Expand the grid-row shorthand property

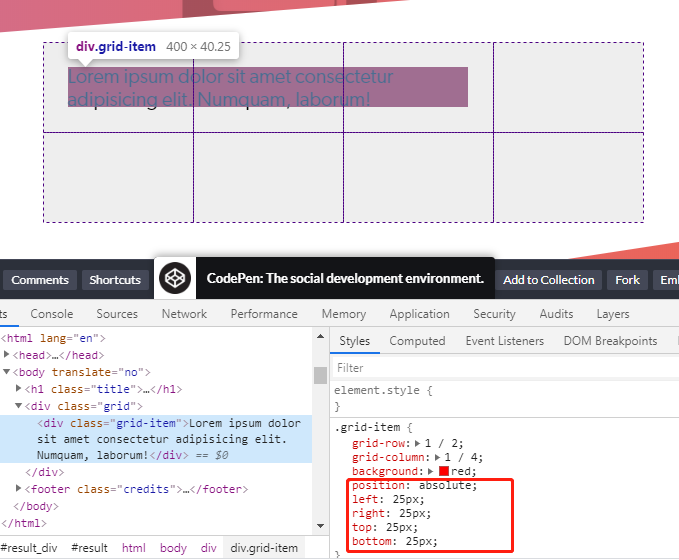pos(417,443)
